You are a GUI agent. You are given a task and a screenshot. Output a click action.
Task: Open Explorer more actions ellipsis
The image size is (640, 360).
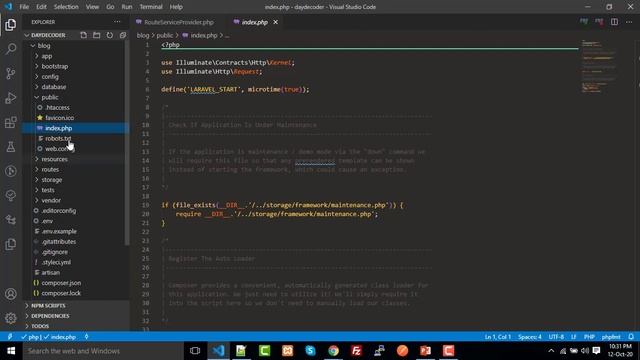(x=117, y=22)
